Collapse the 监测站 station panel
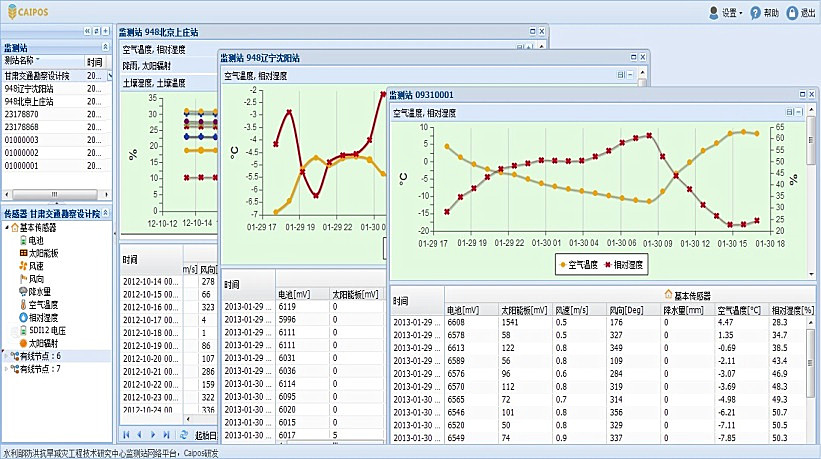Viewport: 821px width, 459px height. (105, 47)
